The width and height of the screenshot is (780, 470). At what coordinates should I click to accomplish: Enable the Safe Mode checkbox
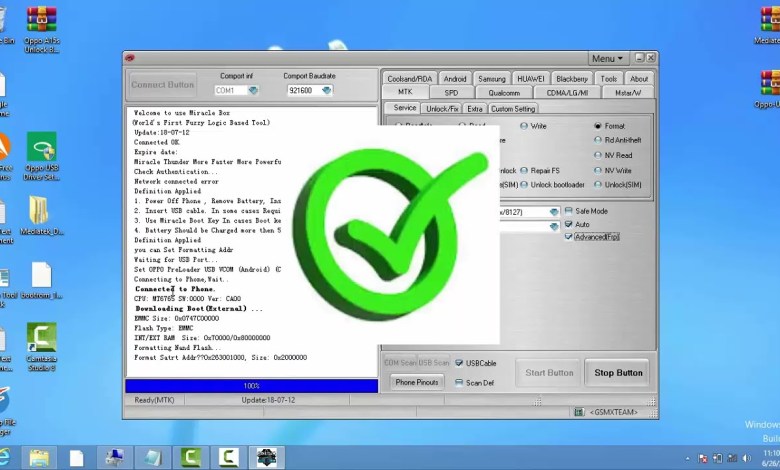586,211
